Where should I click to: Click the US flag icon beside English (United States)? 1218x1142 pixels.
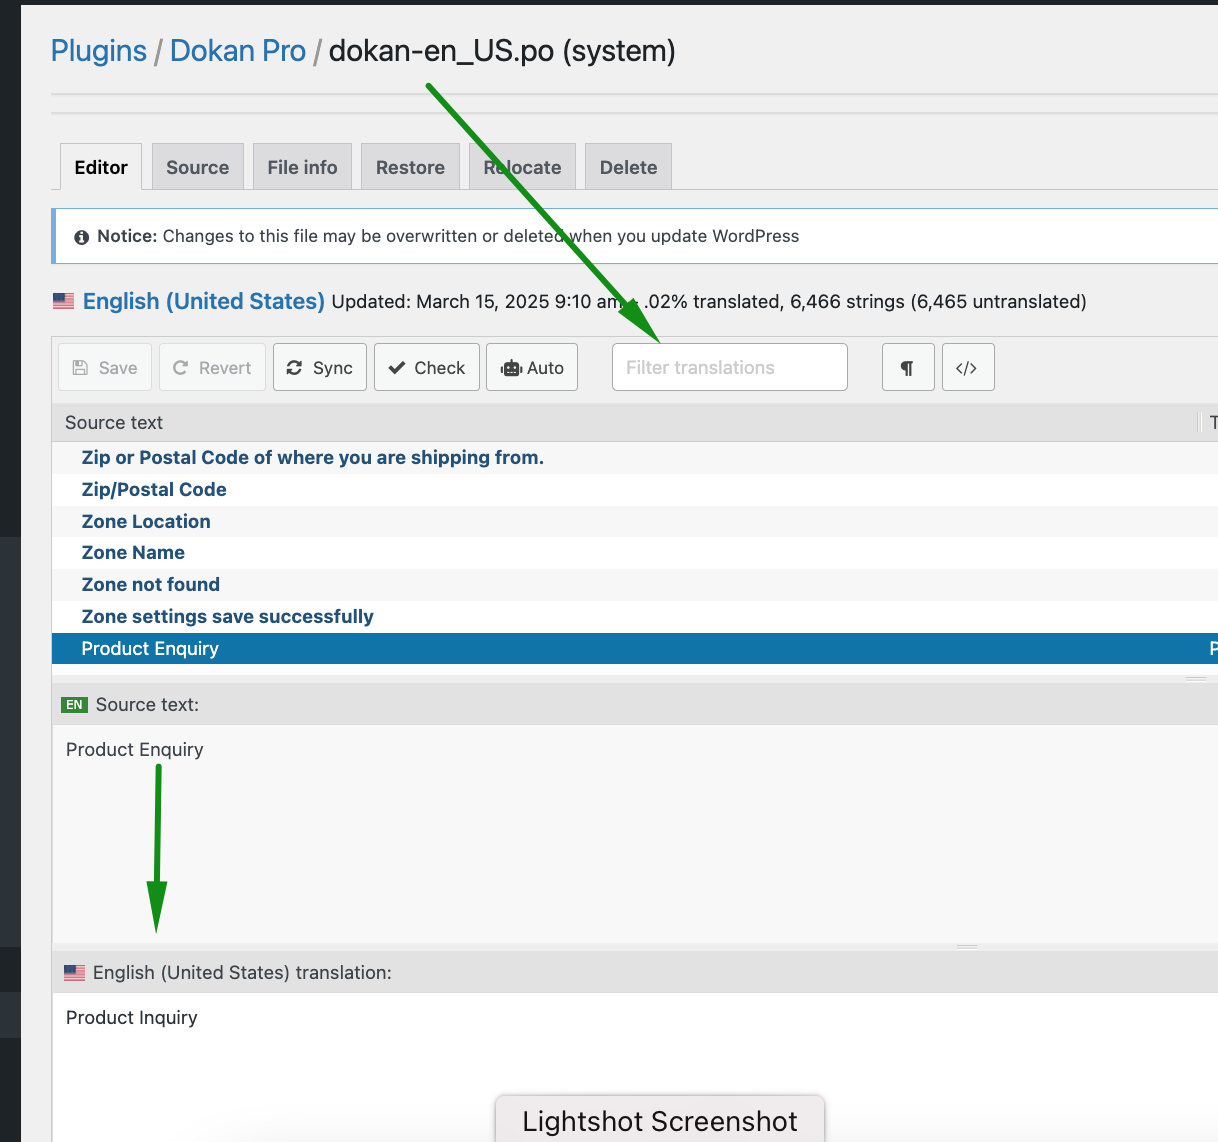tap(64, 301)
